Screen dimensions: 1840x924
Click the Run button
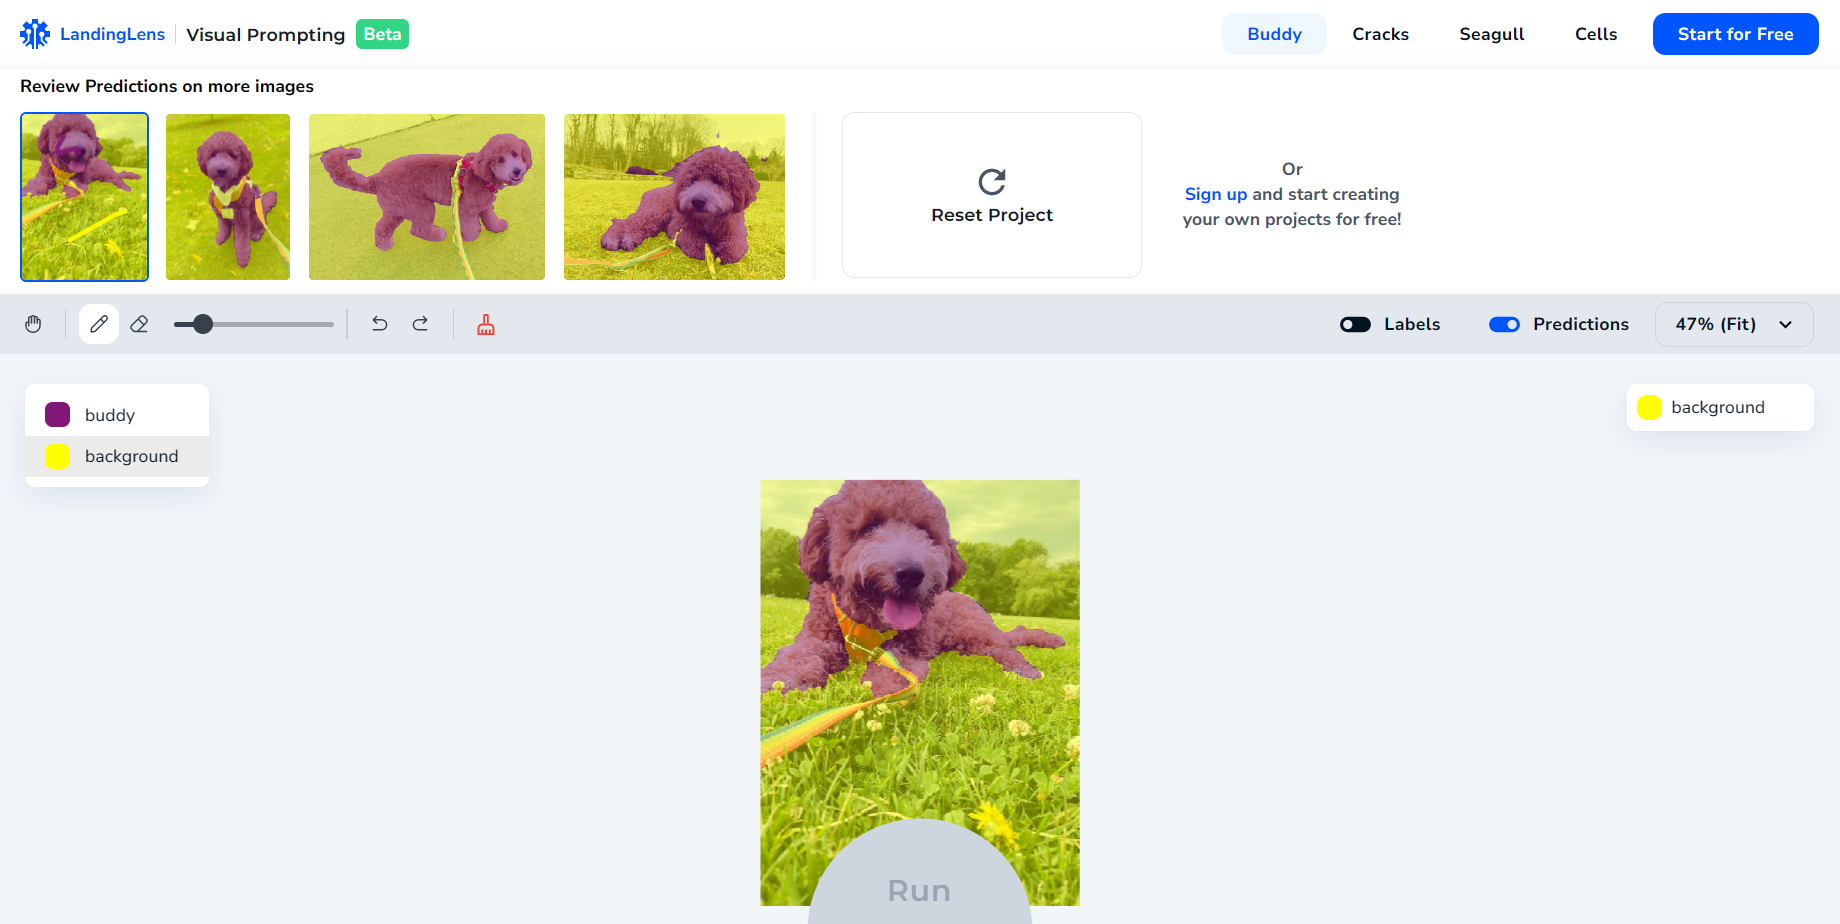[920, 872]
